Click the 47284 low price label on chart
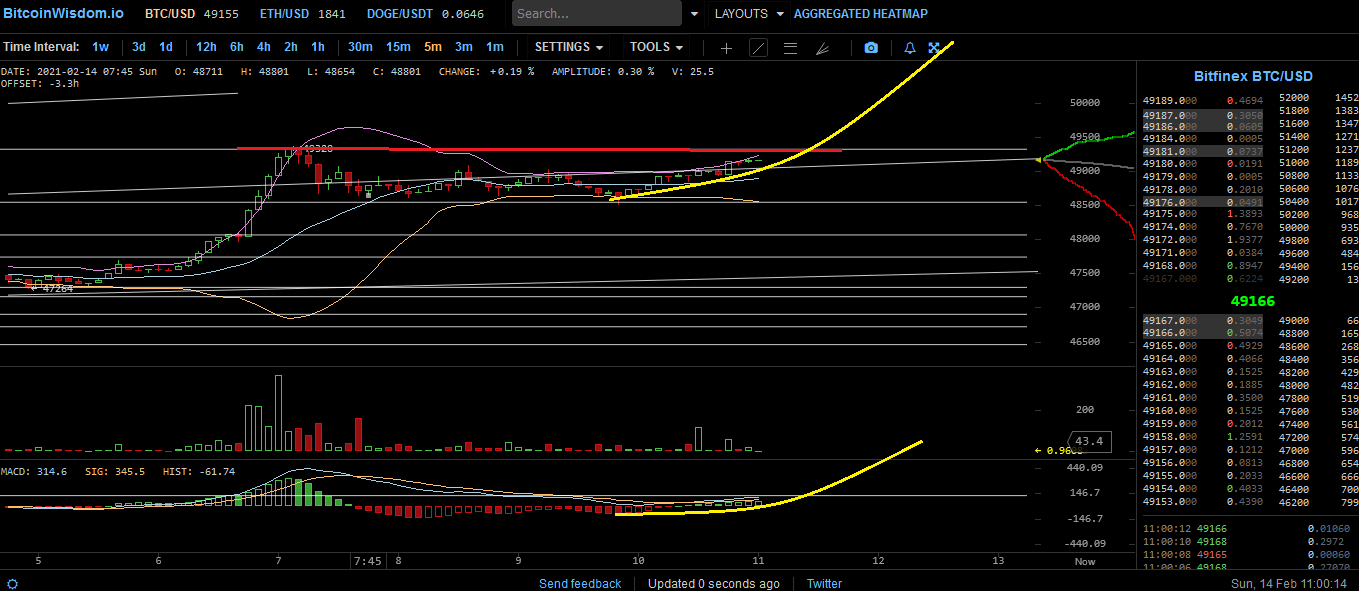The width and height of the screenshot is (1359, 591). [x=58, y=288]
